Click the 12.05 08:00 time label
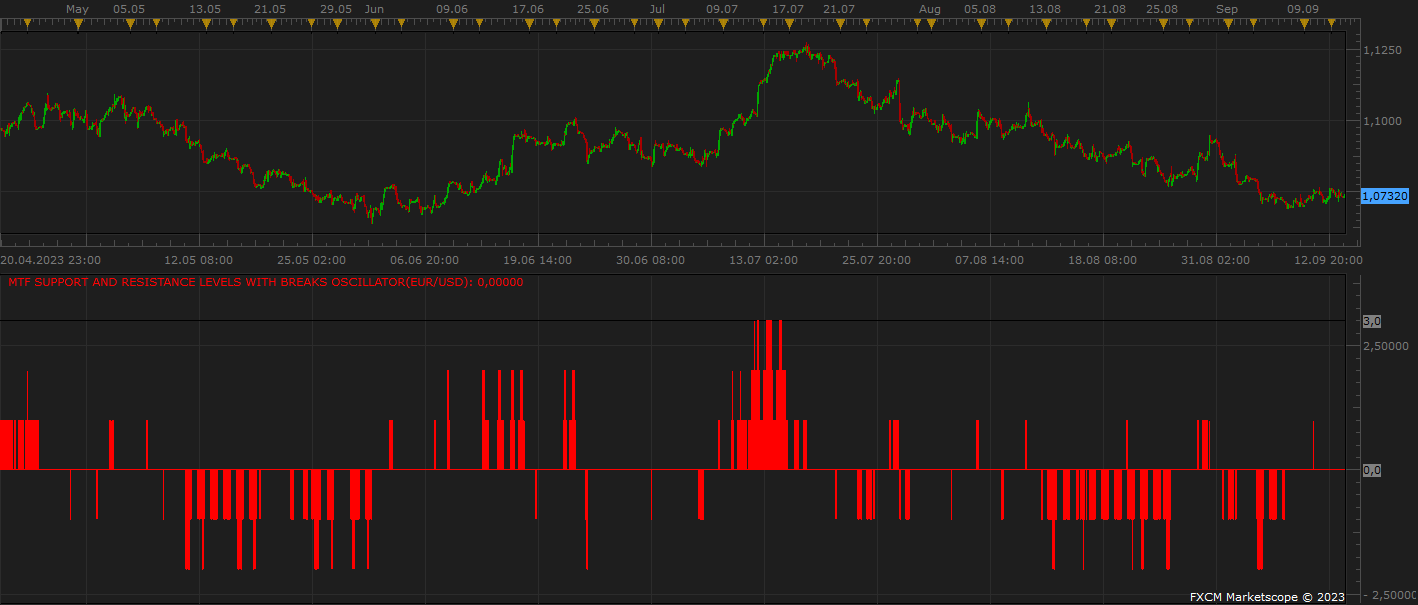The height and width of the screenshot is (605, 1418). coord(199,260)
